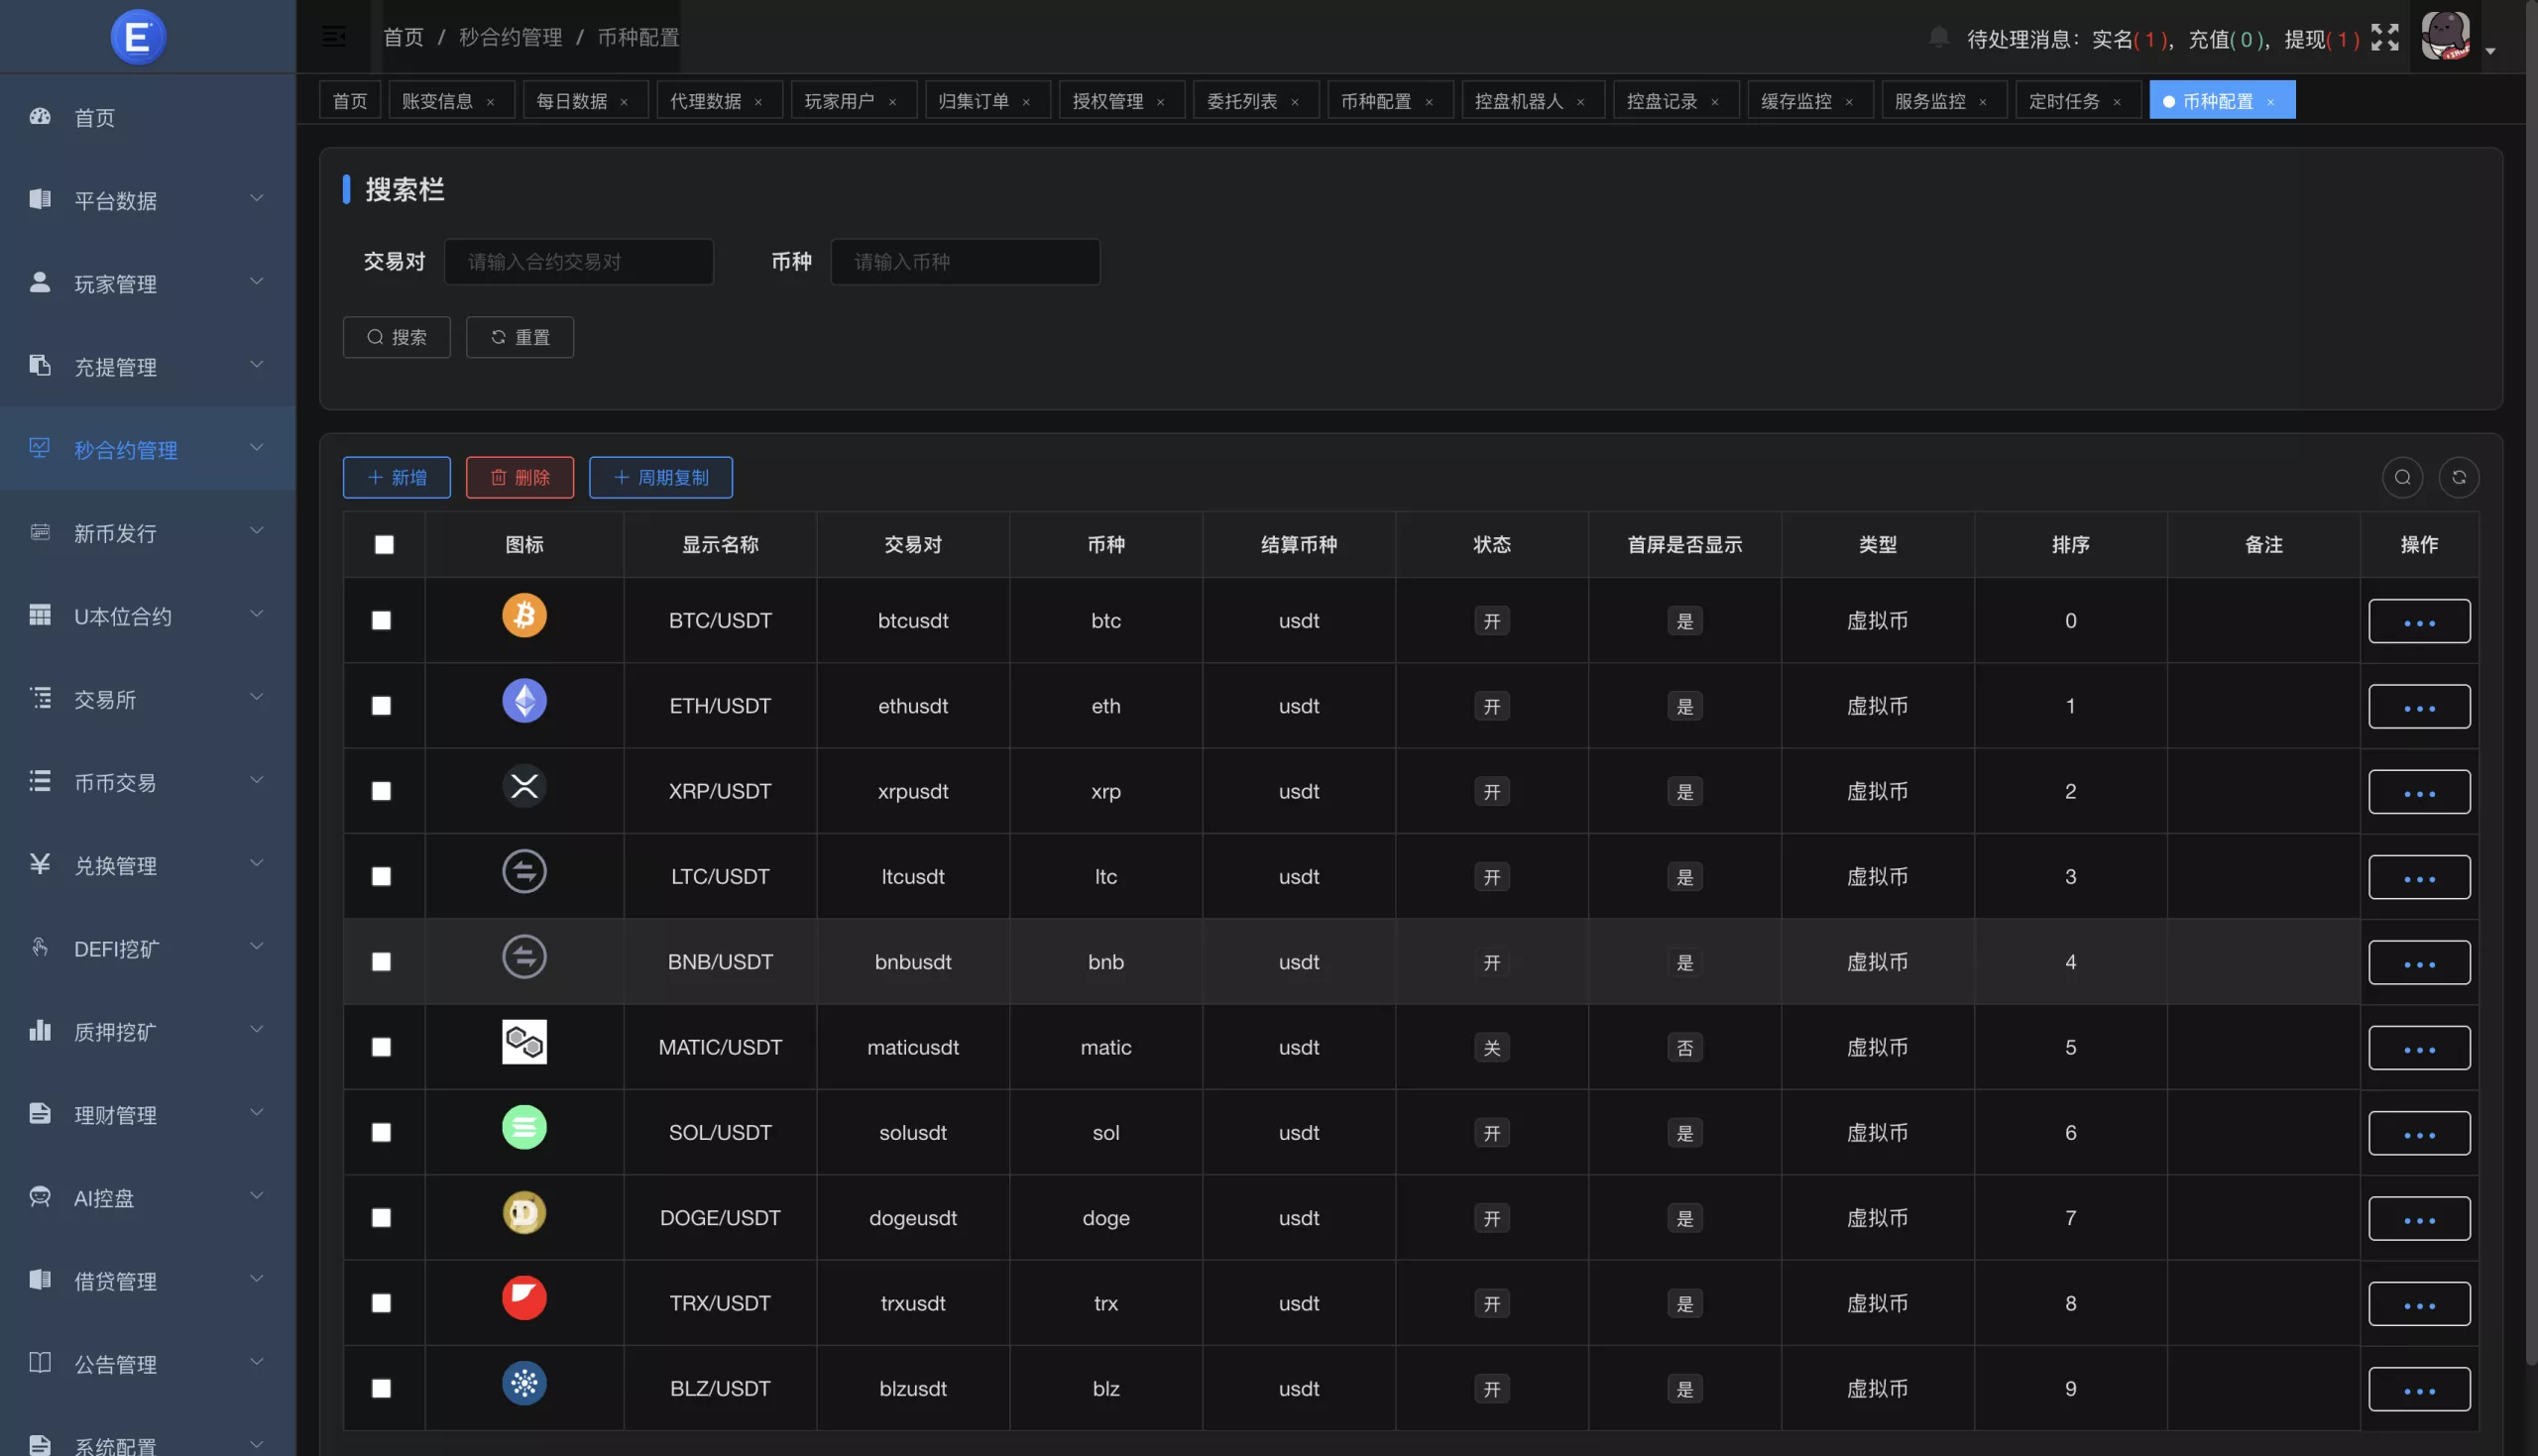The image size is (2538, 1456).
Task: Select the BTC coin icon in the table
Action: coord(524,615)
